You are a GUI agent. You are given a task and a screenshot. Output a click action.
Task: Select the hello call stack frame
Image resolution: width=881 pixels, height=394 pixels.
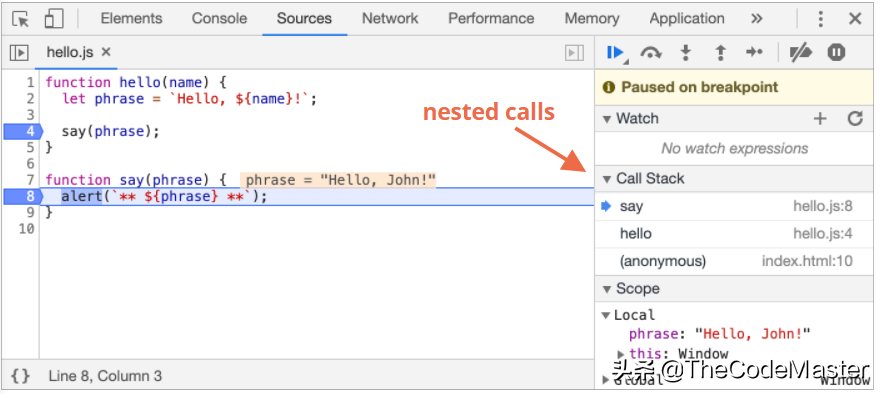pyautogui.click(x=734, y=234)
